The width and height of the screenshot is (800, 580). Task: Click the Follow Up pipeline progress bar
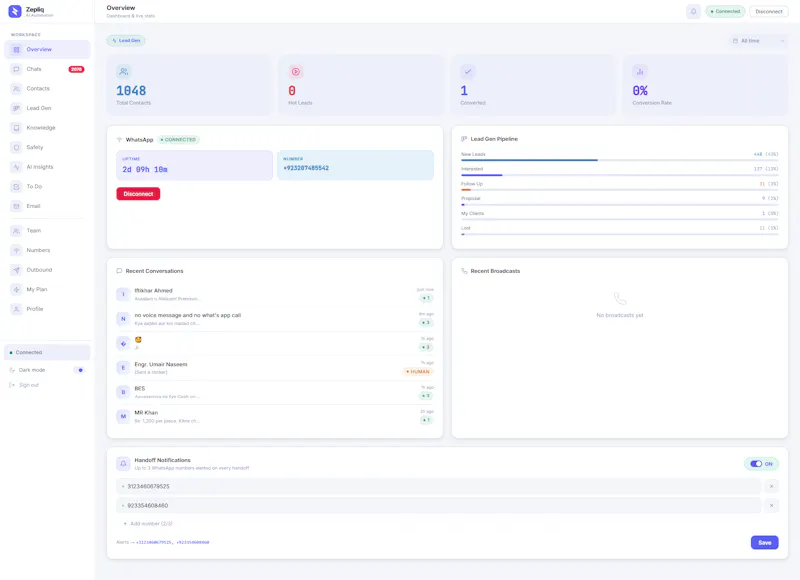point(619,190)
